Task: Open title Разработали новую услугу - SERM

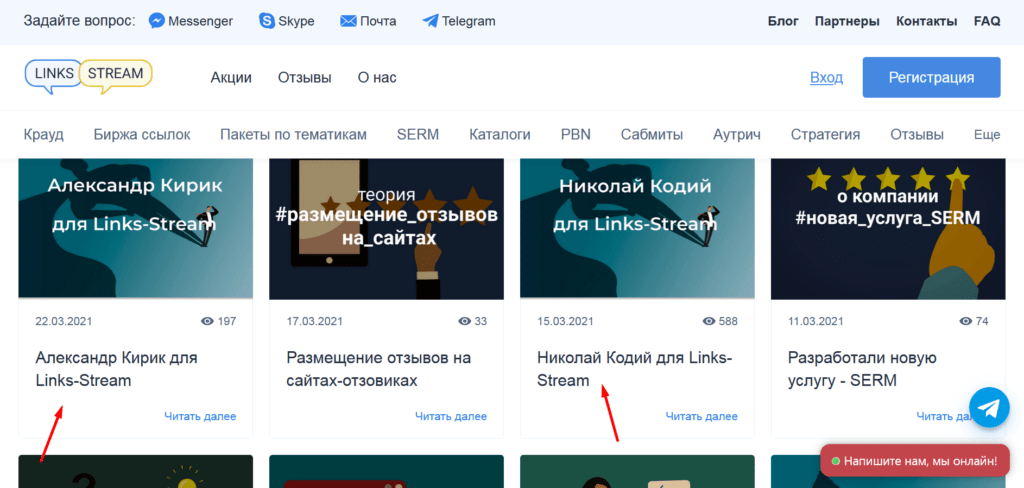Action: click(862, 369)
